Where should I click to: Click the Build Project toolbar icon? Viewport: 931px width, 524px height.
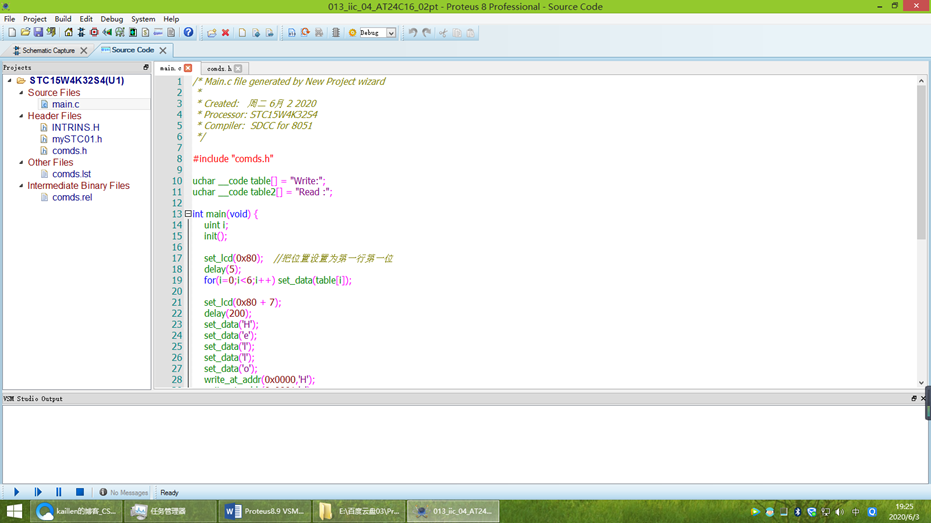pyautogui.click(x=292, y=33)
